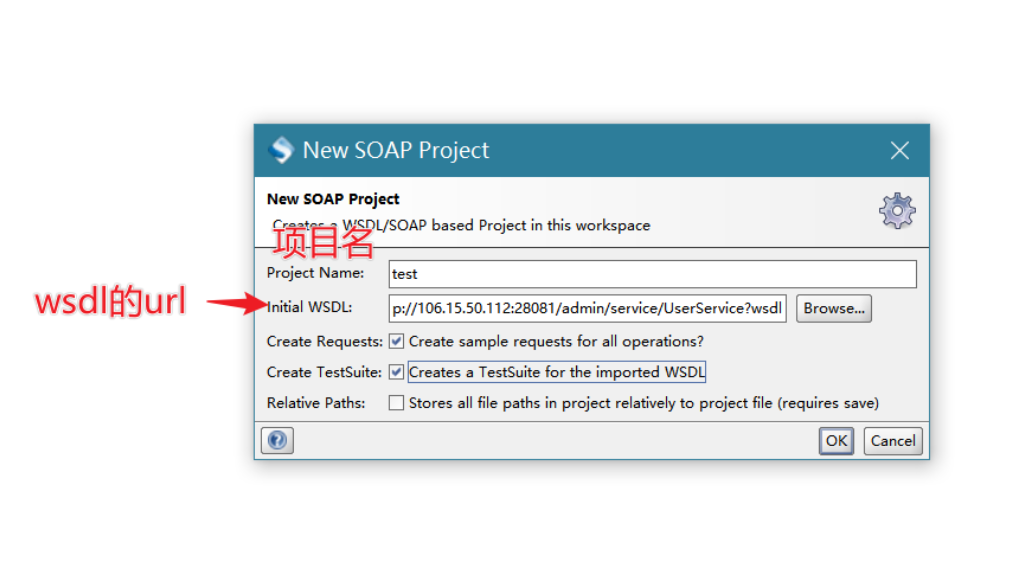Cancel the new SOAP project
This screenshot has height=565, width=1012.
pyautogui.click(x=893, y=441)
